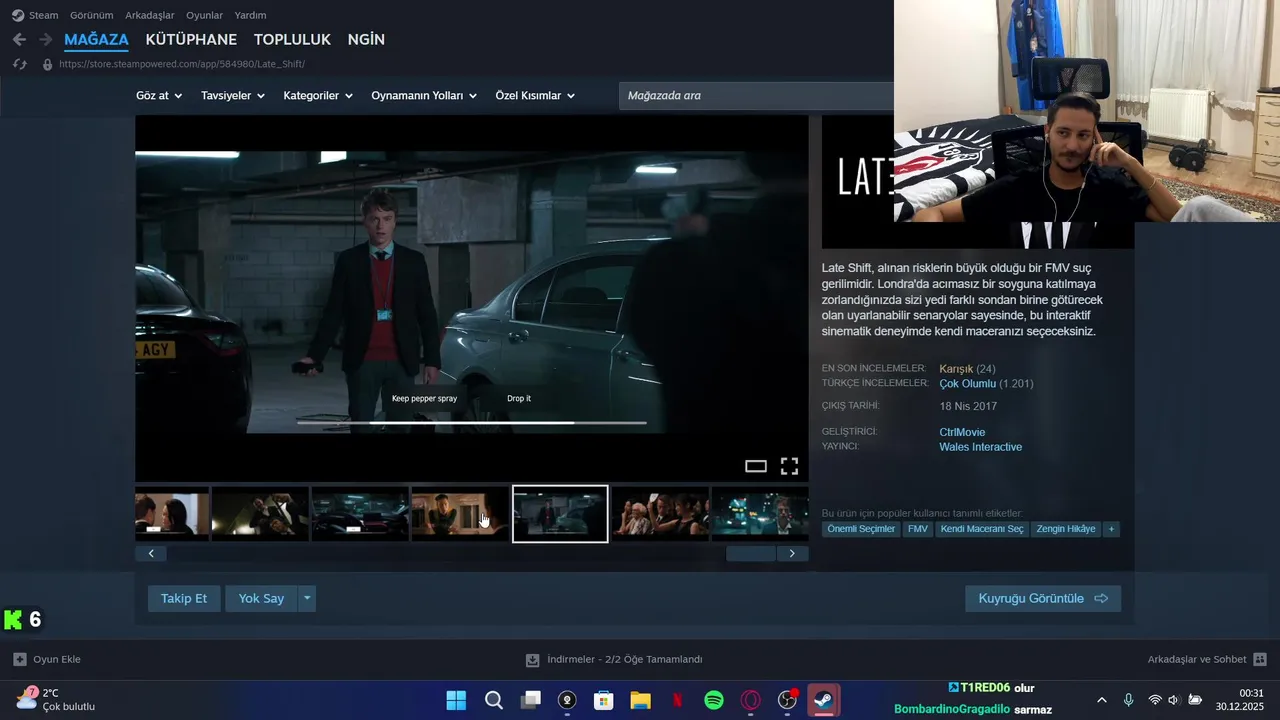Reload the store page with the refresh icon
Image resolution: width=1280 pixels, height=720 pixels.
click(19, 64)
